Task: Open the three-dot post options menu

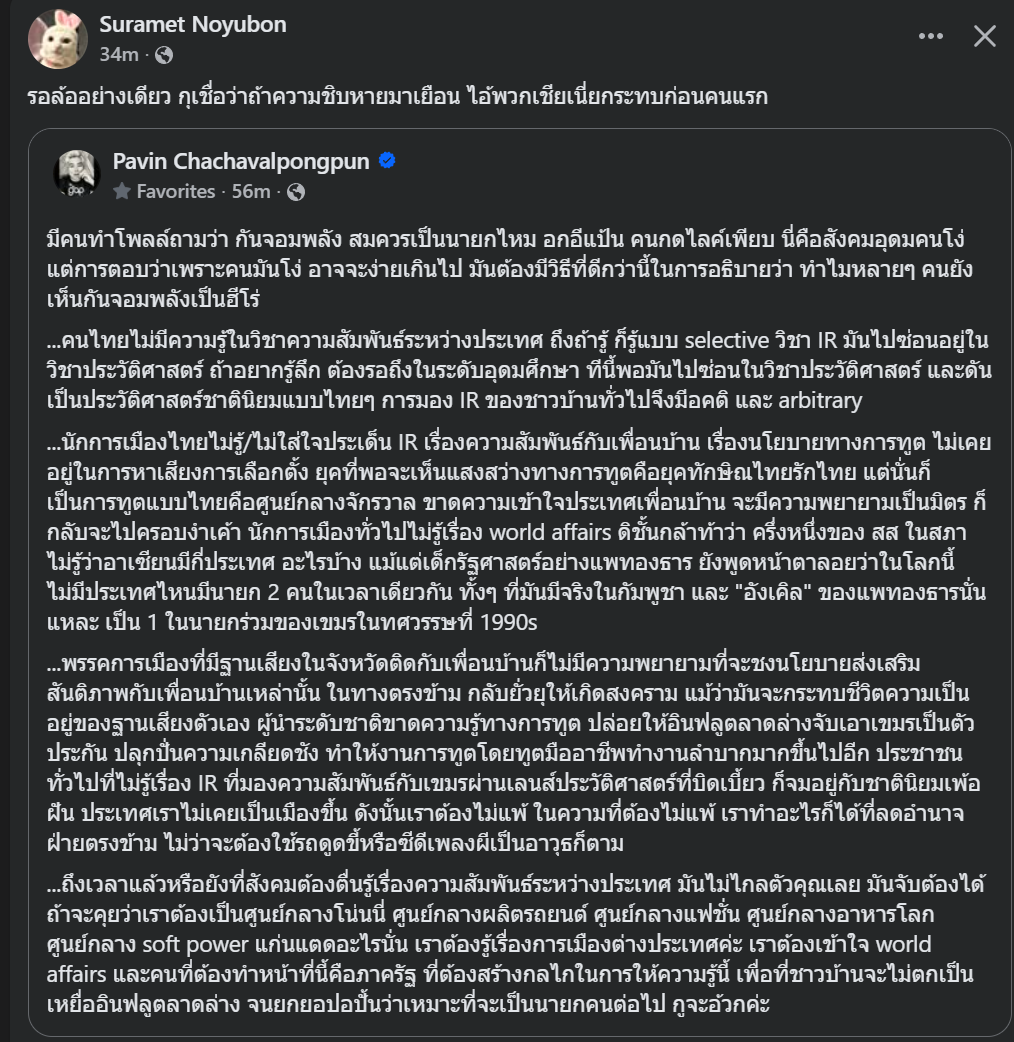Action: coord(931,37)
